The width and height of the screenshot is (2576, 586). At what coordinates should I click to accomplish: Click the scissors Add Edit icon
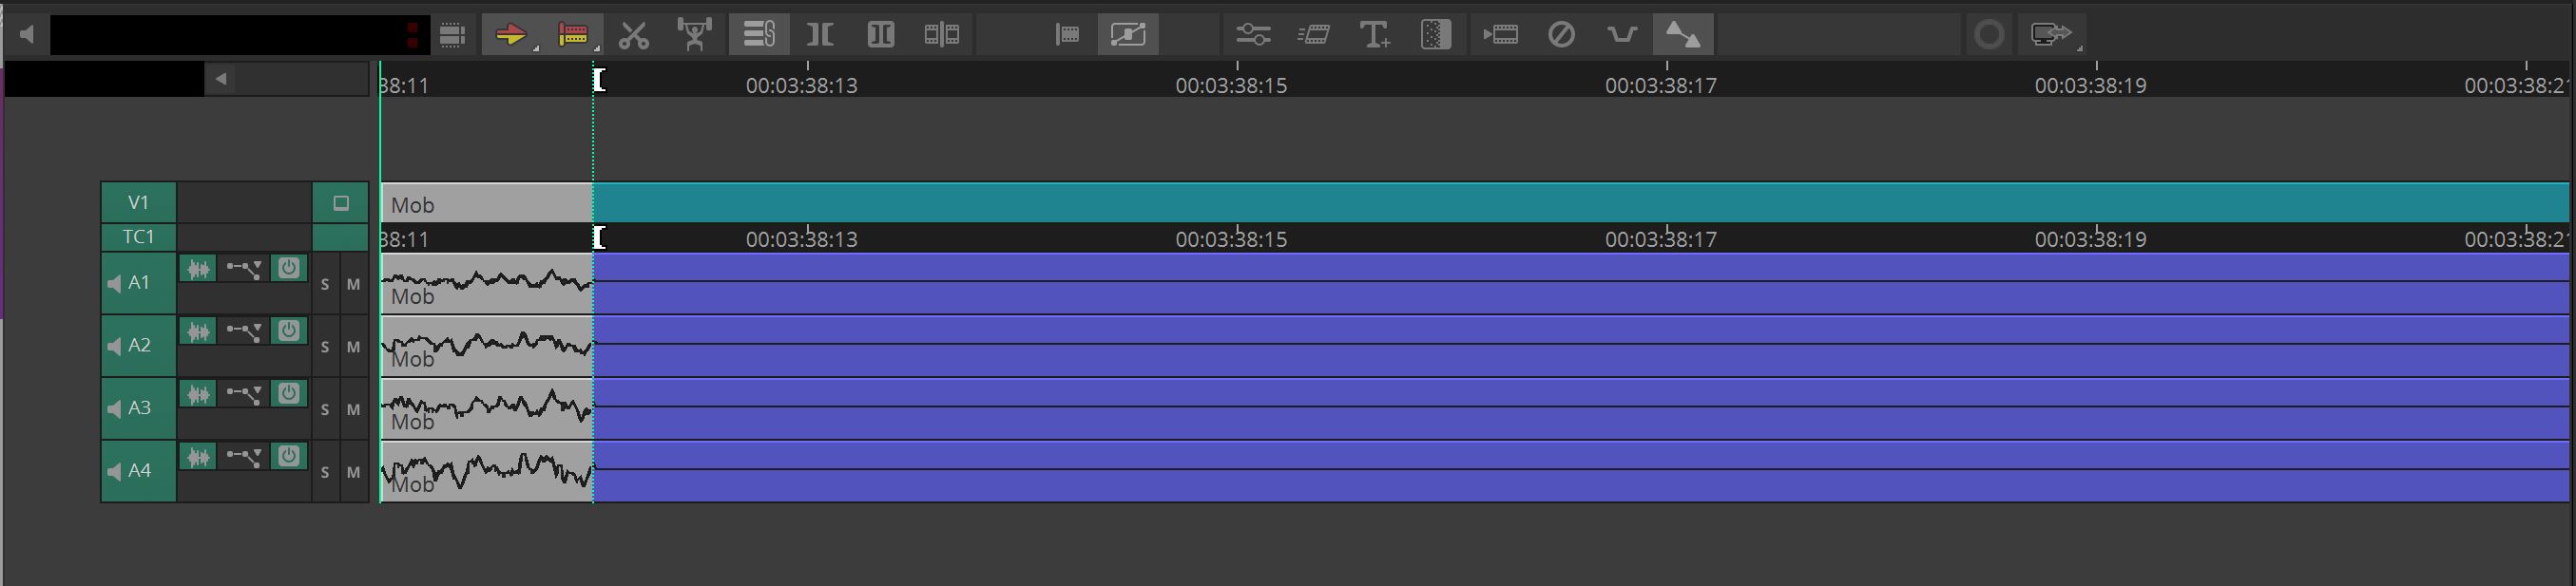633,35
